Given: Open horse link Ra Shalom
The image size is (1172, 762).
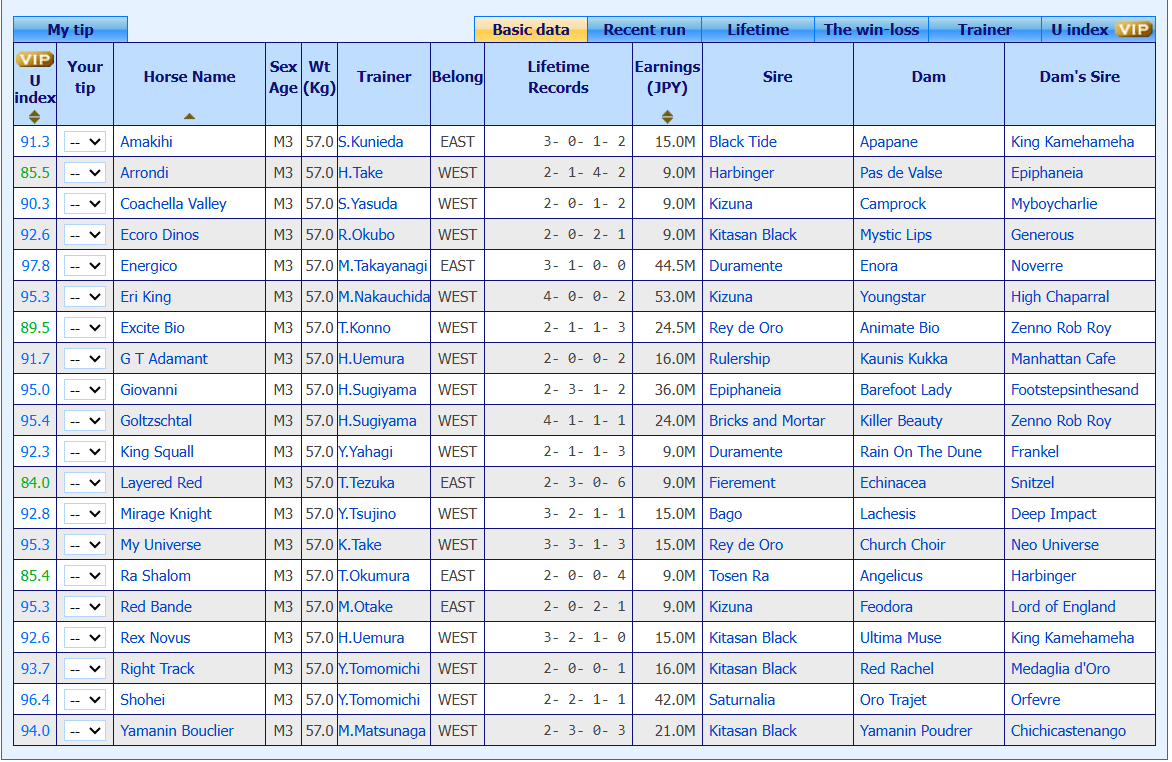Looking at the screenshot, I should pyautogui.click(x=155, y=576).
